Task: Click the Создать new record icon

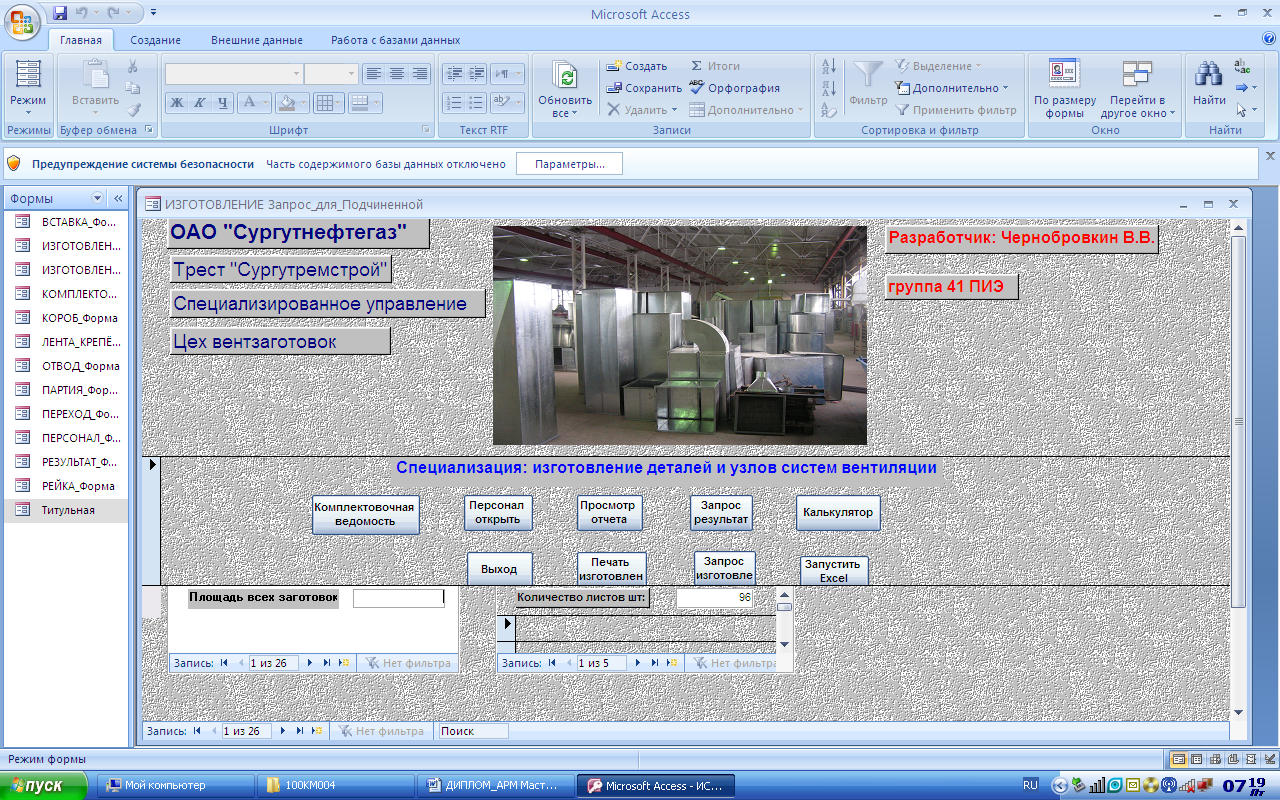Action: point(636,66)
